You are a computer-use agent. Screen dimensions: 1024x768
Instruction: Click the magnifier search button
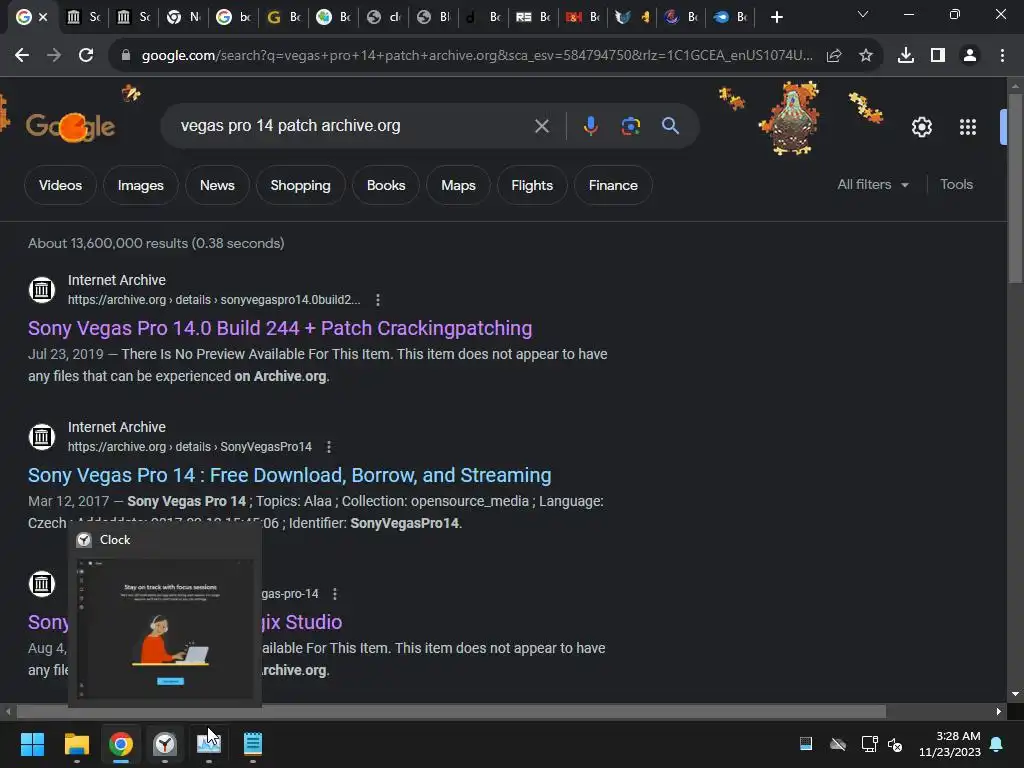pyautogui.click(x=670, y=126)
